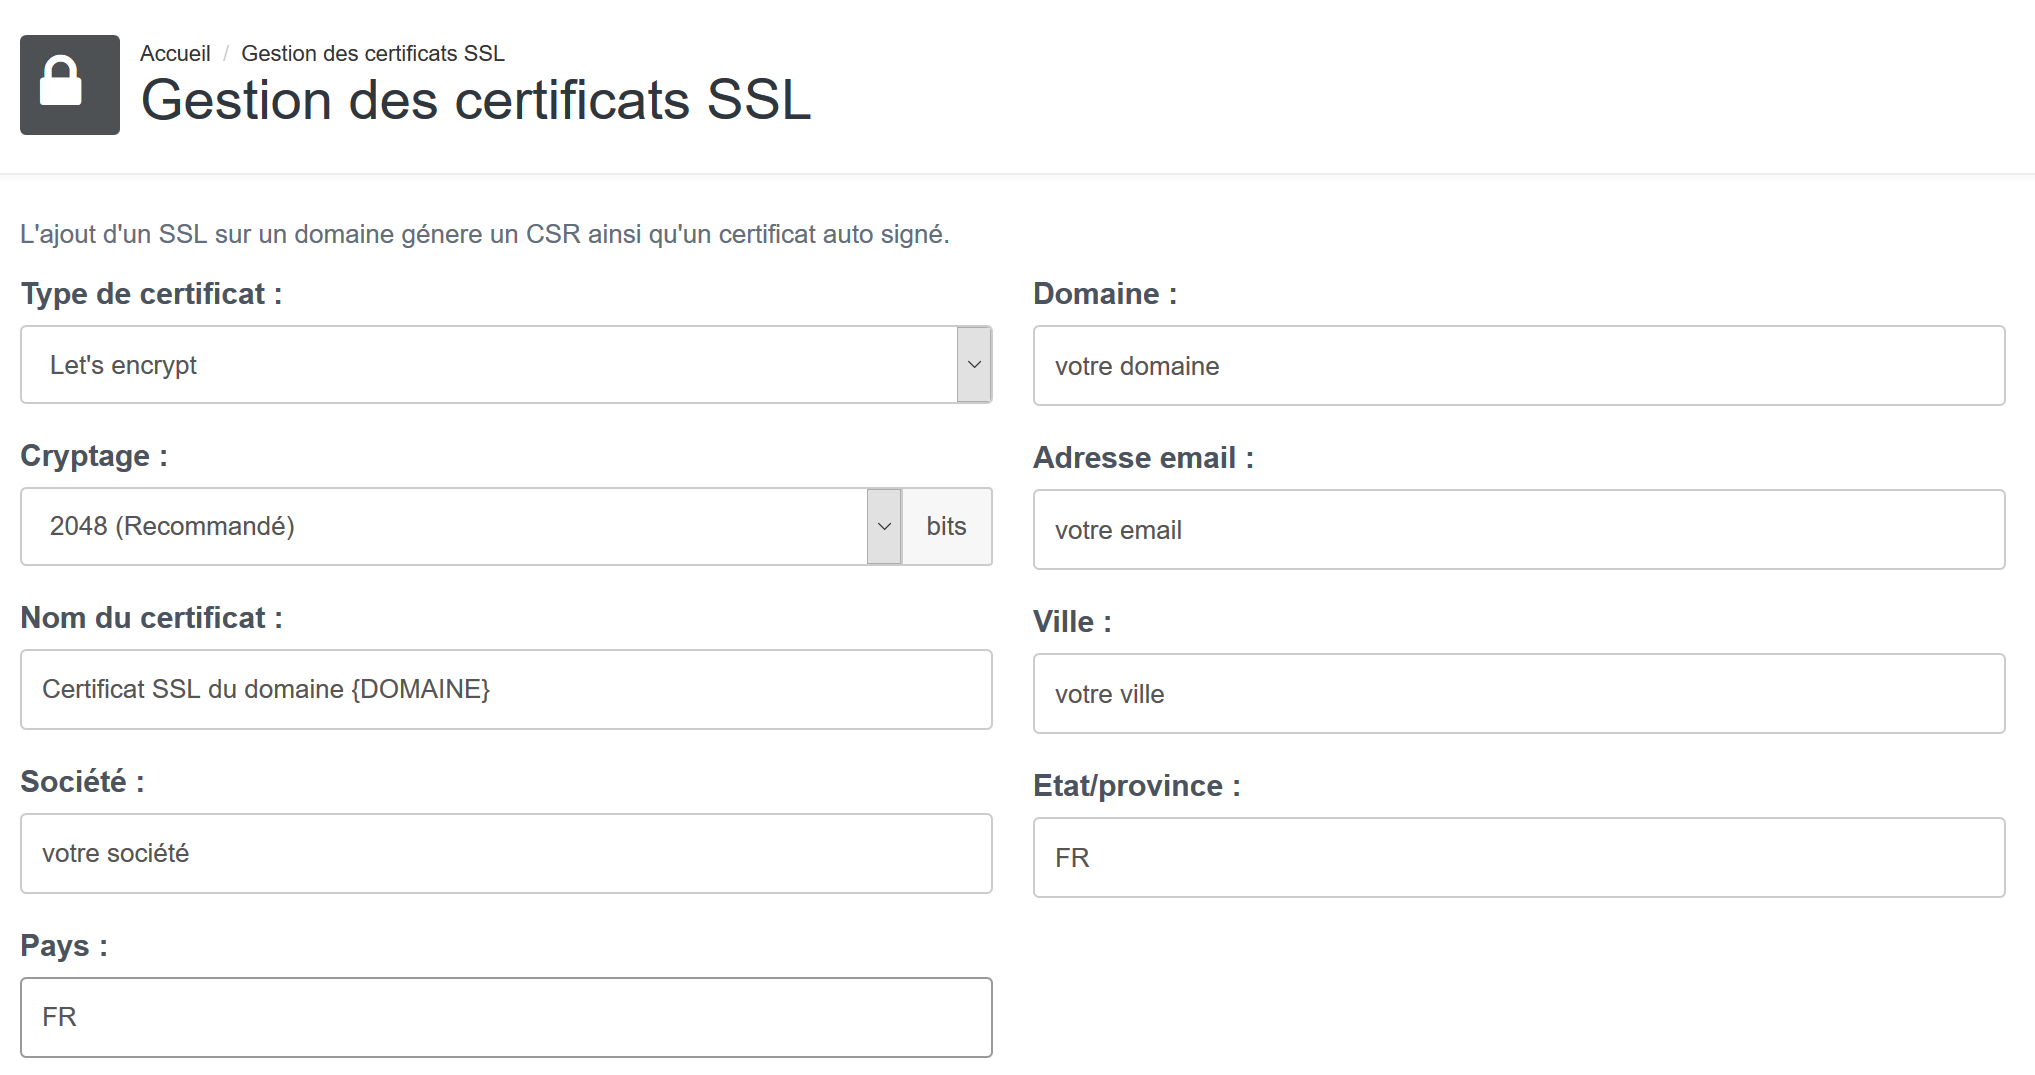Click the CSR information sentence link
Viewport: 2035px width, 1075px height.
point(485,234)
